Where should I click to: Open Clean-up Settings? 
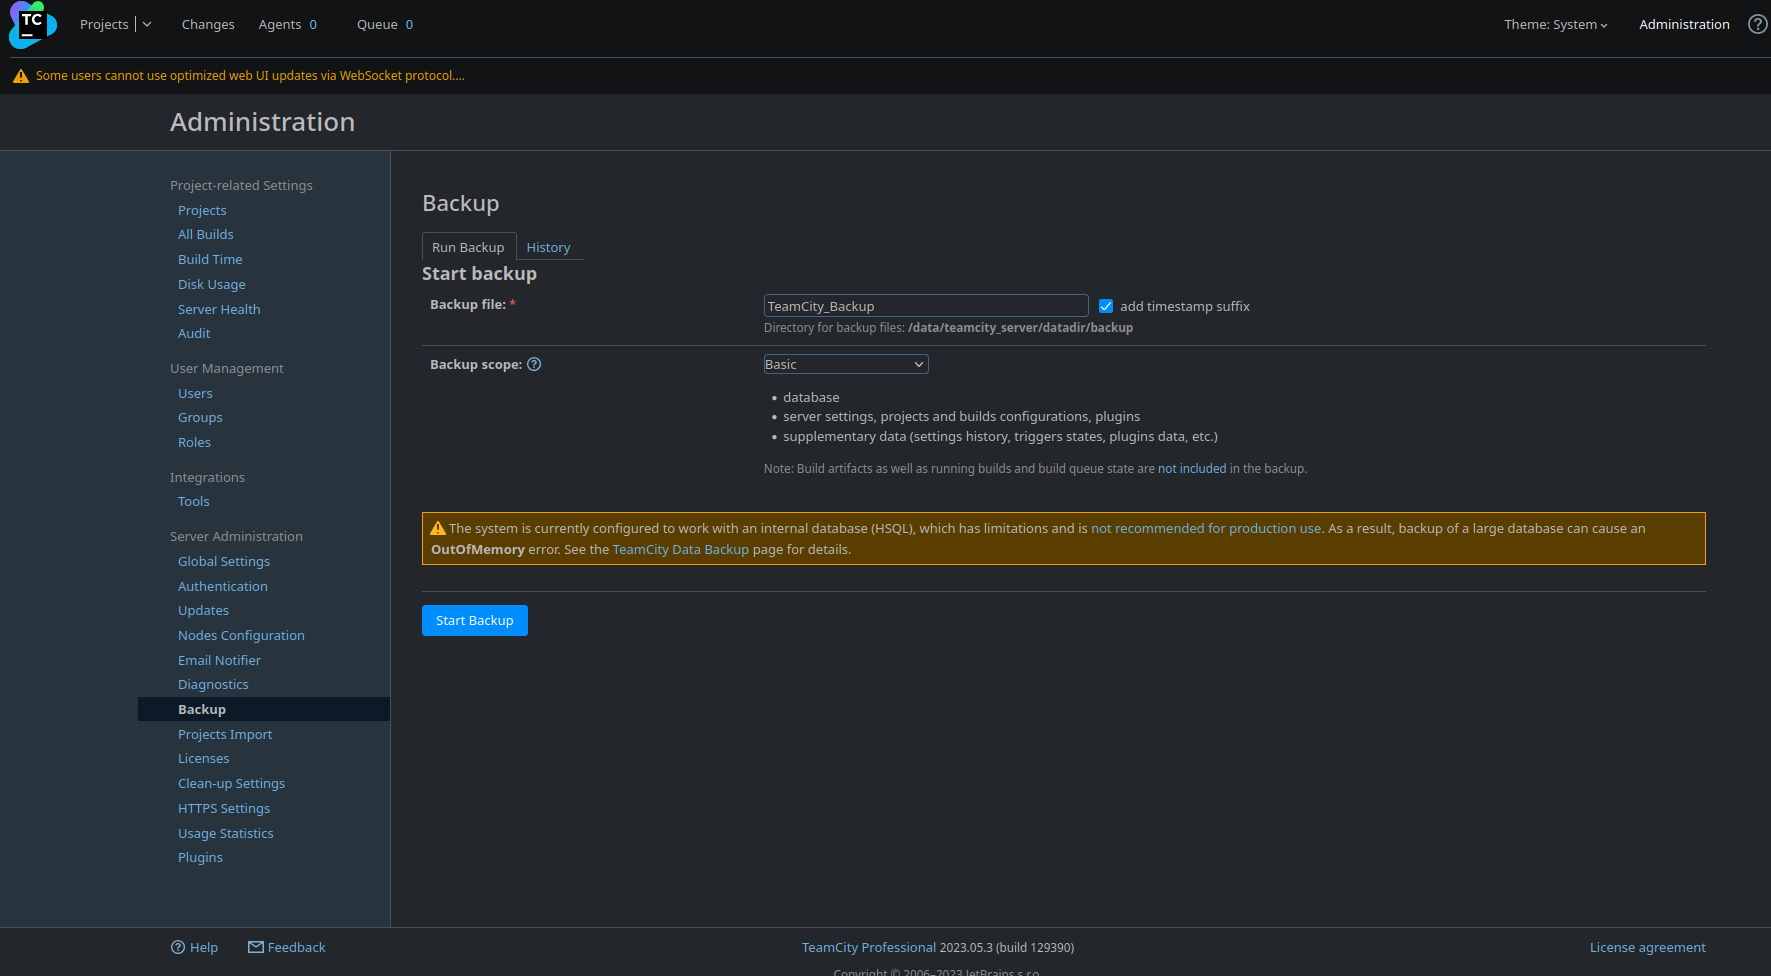click(231, 783)
